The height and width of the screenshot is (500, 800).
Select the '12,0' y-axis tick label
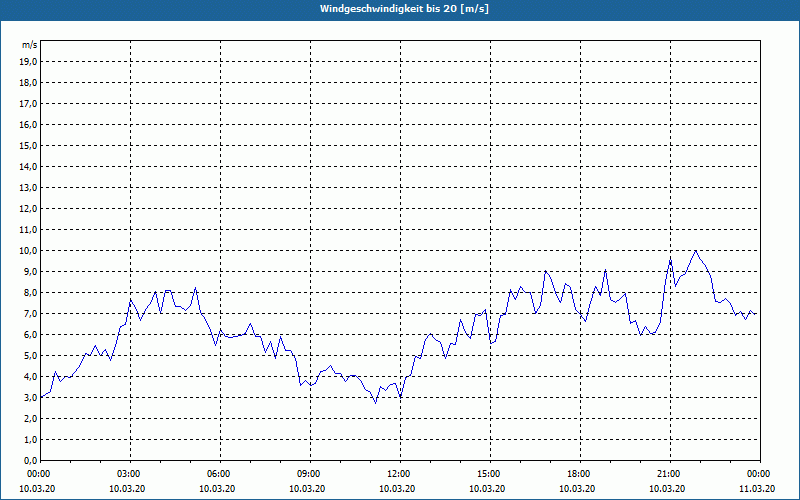tap(28, 209)
